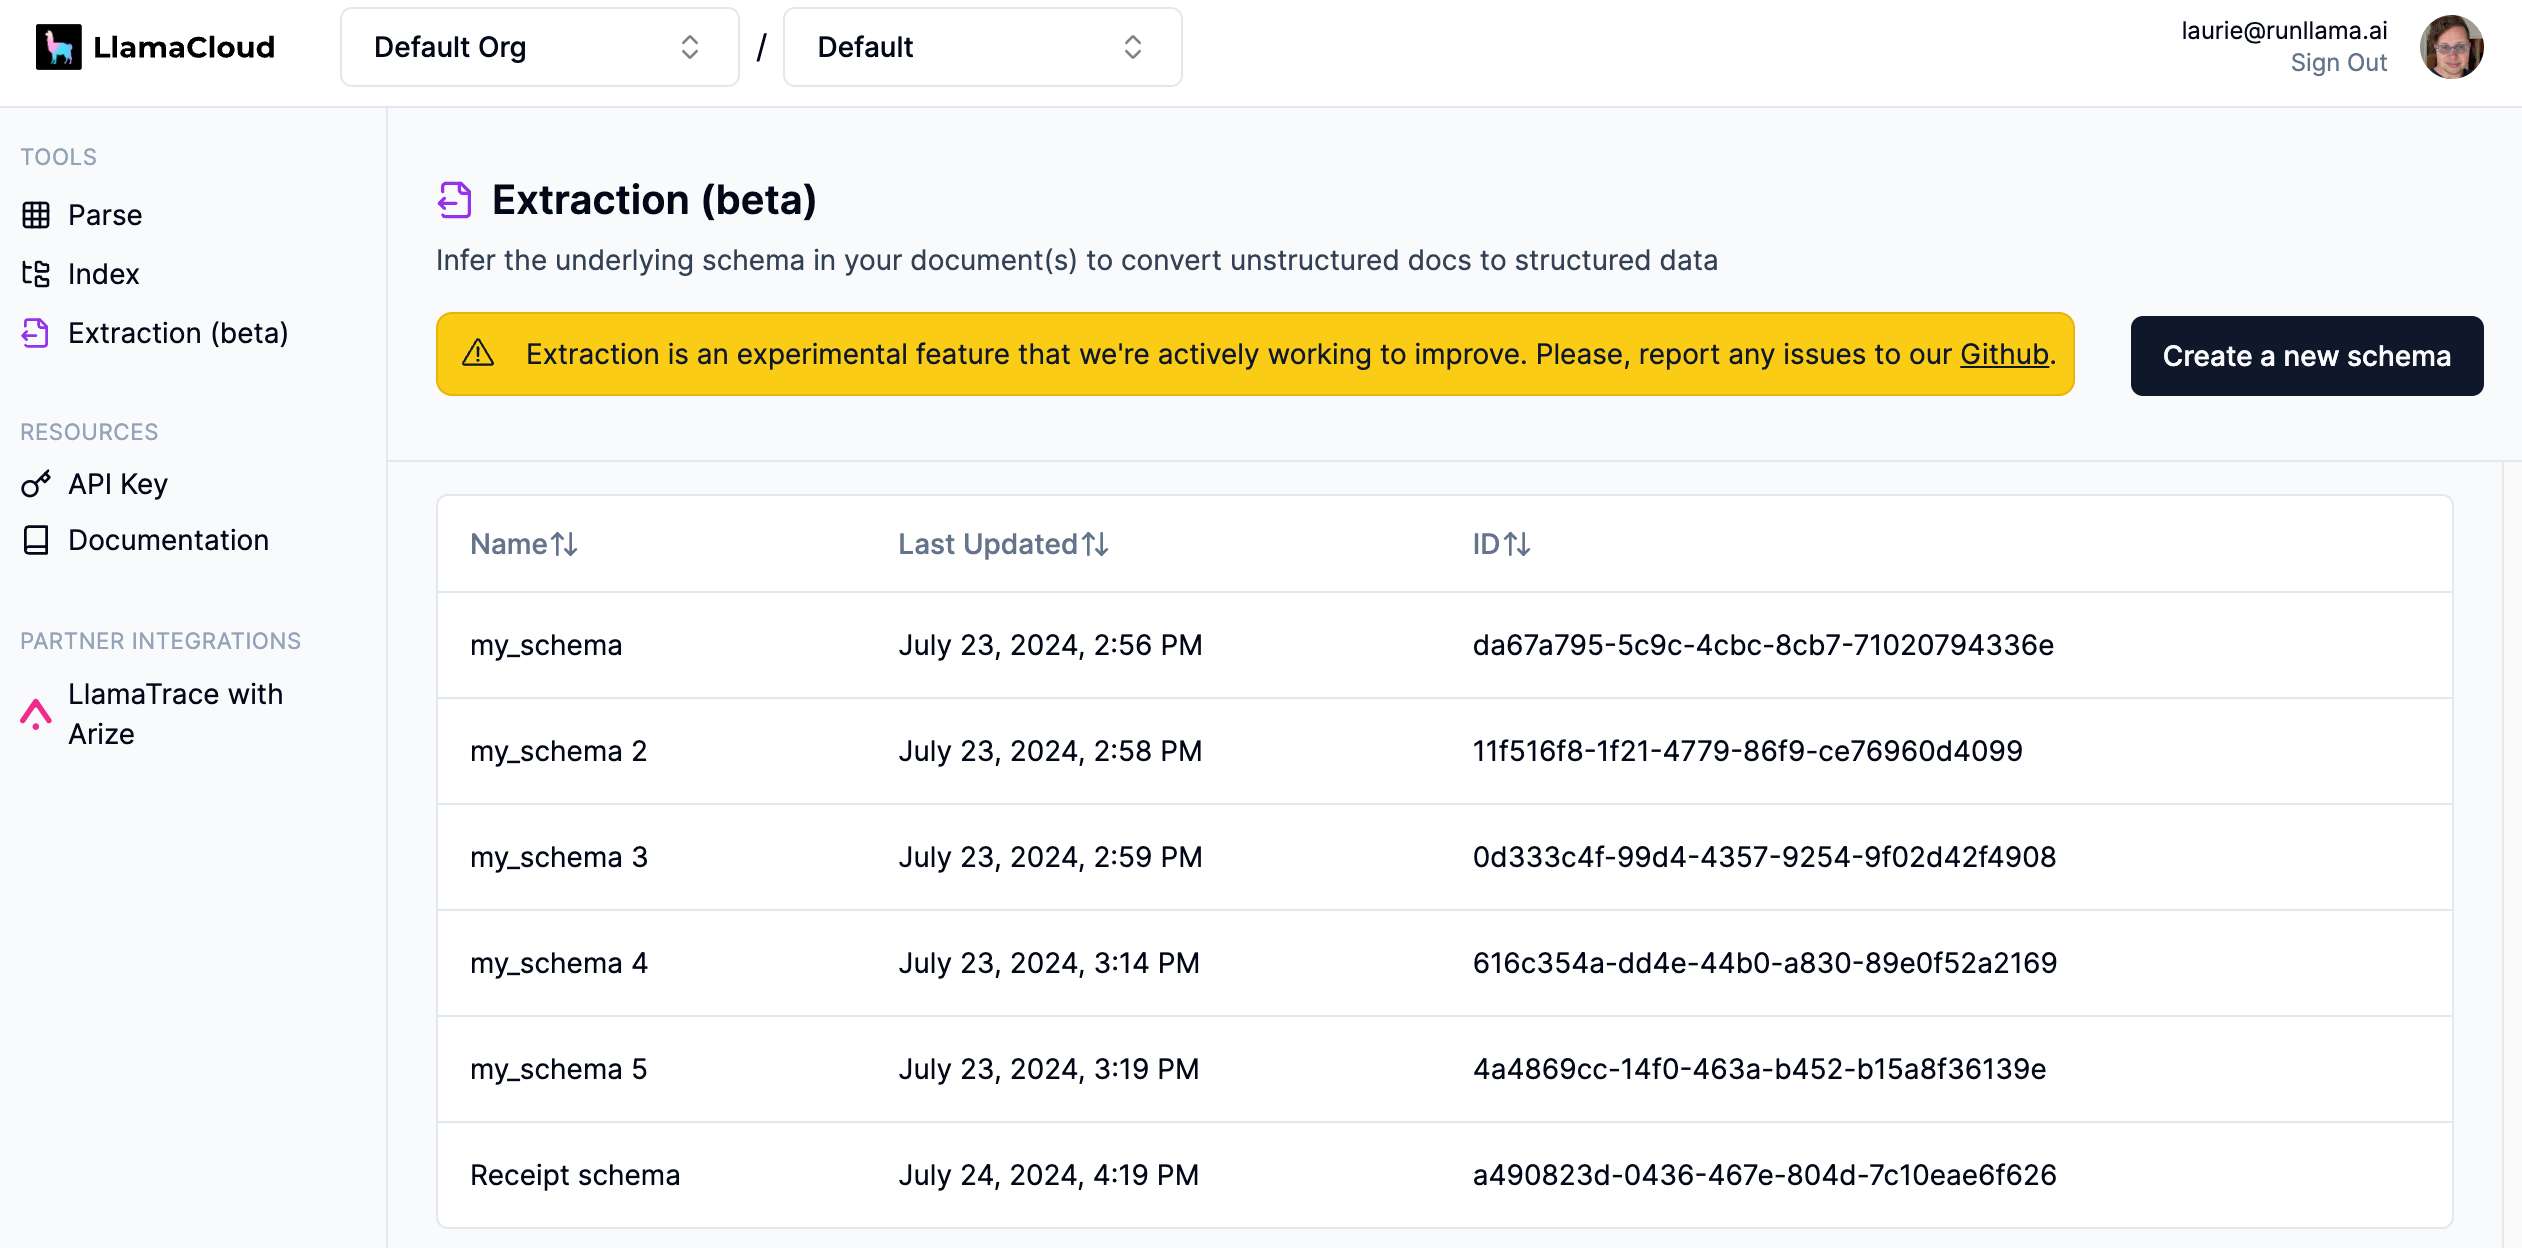Open Documentation from the sidebar
Screen dimensions: 2522x1248
[x=168, y=540]
